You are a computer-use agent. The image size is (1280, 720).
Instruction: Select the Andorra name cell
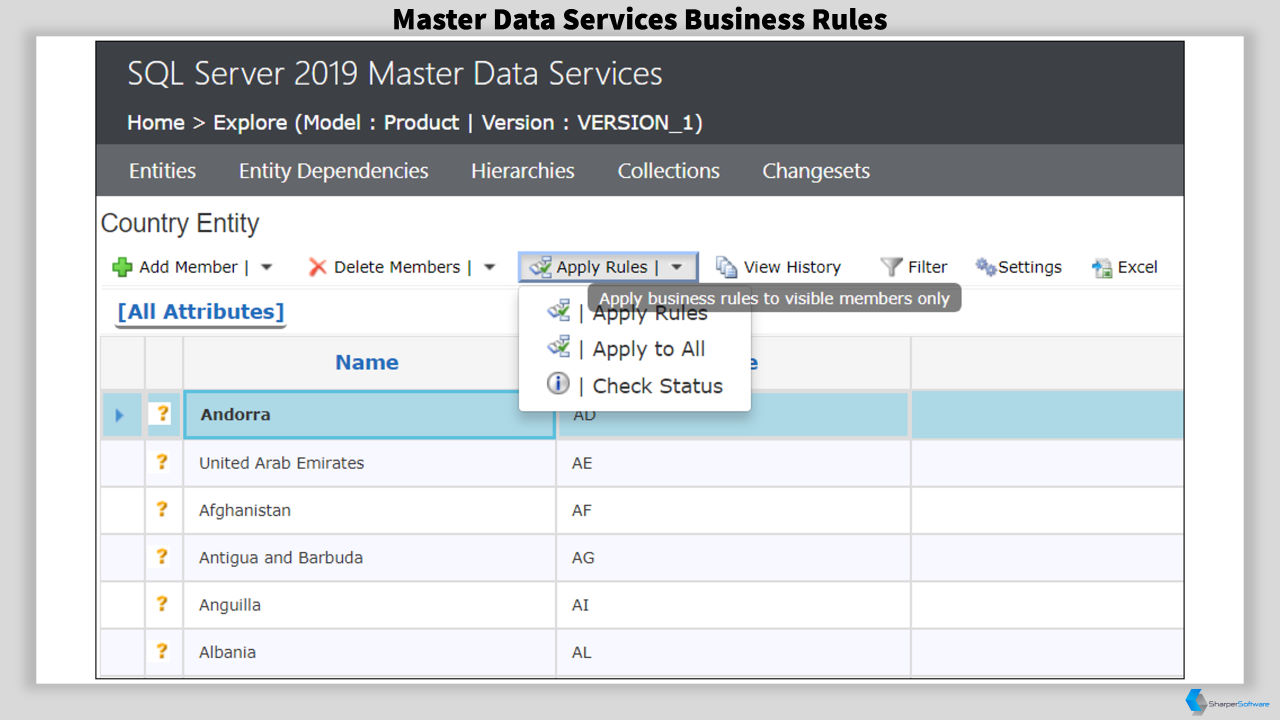coord(369,415)
